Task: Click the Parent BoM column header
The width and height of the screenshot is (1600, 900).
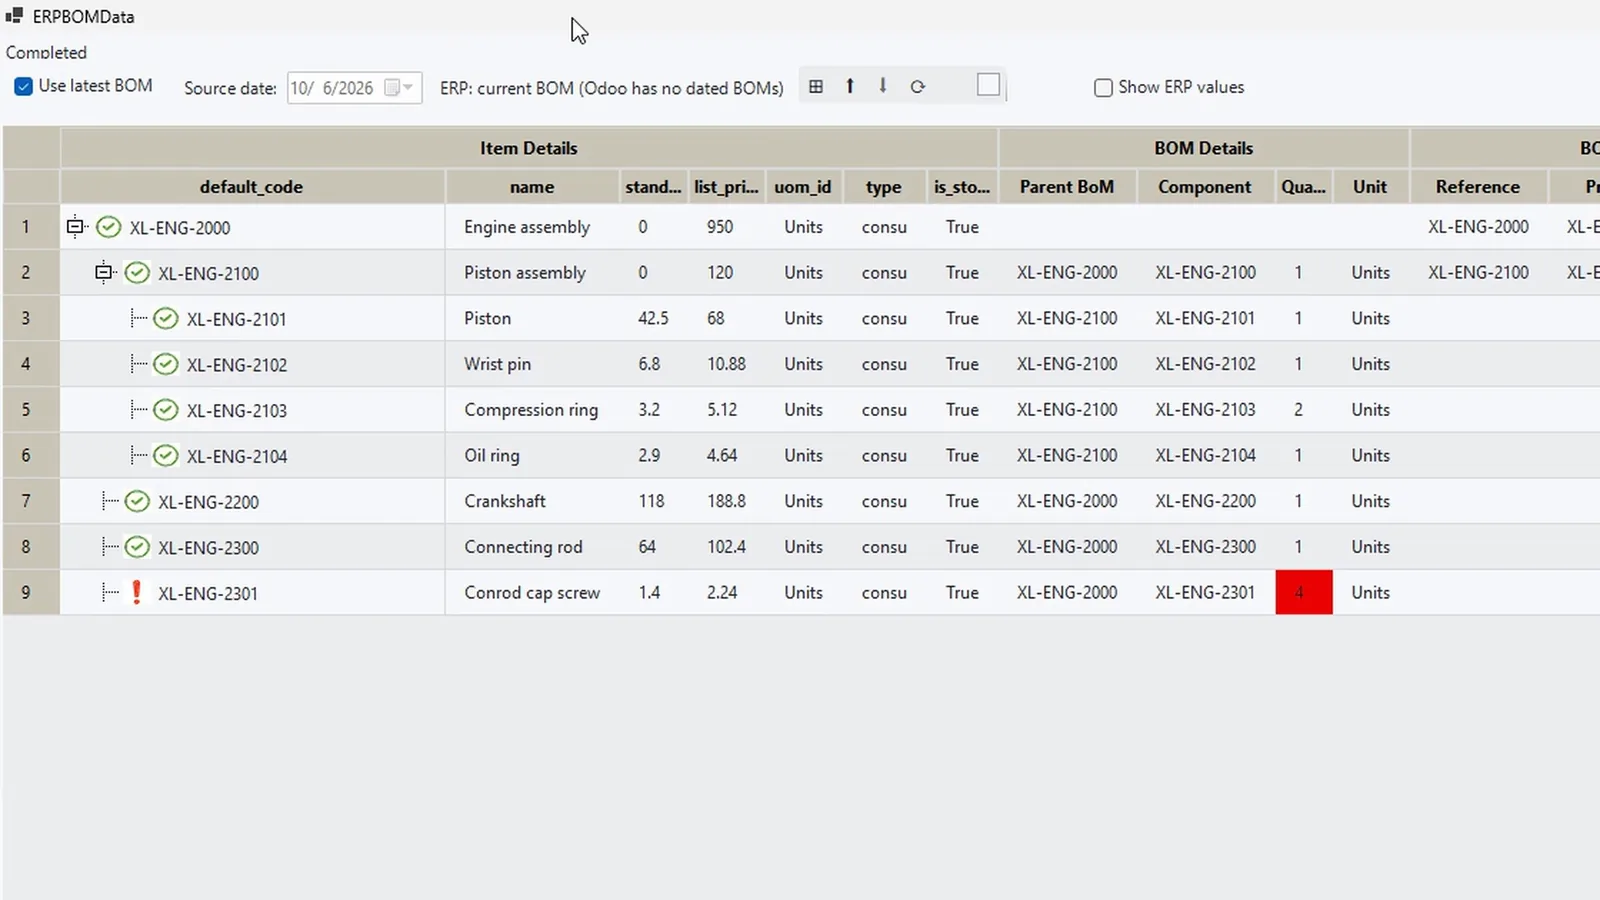Action: (1067, 187)
